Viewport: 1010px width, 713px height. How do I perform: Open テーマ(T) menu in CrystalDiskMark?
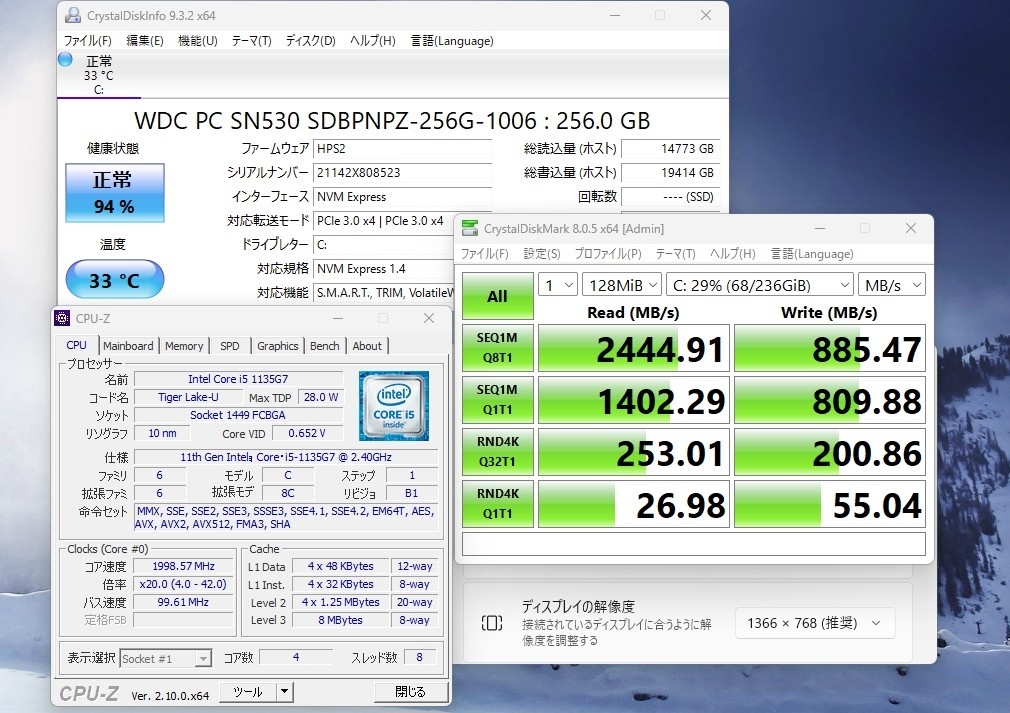pos(676,254)
